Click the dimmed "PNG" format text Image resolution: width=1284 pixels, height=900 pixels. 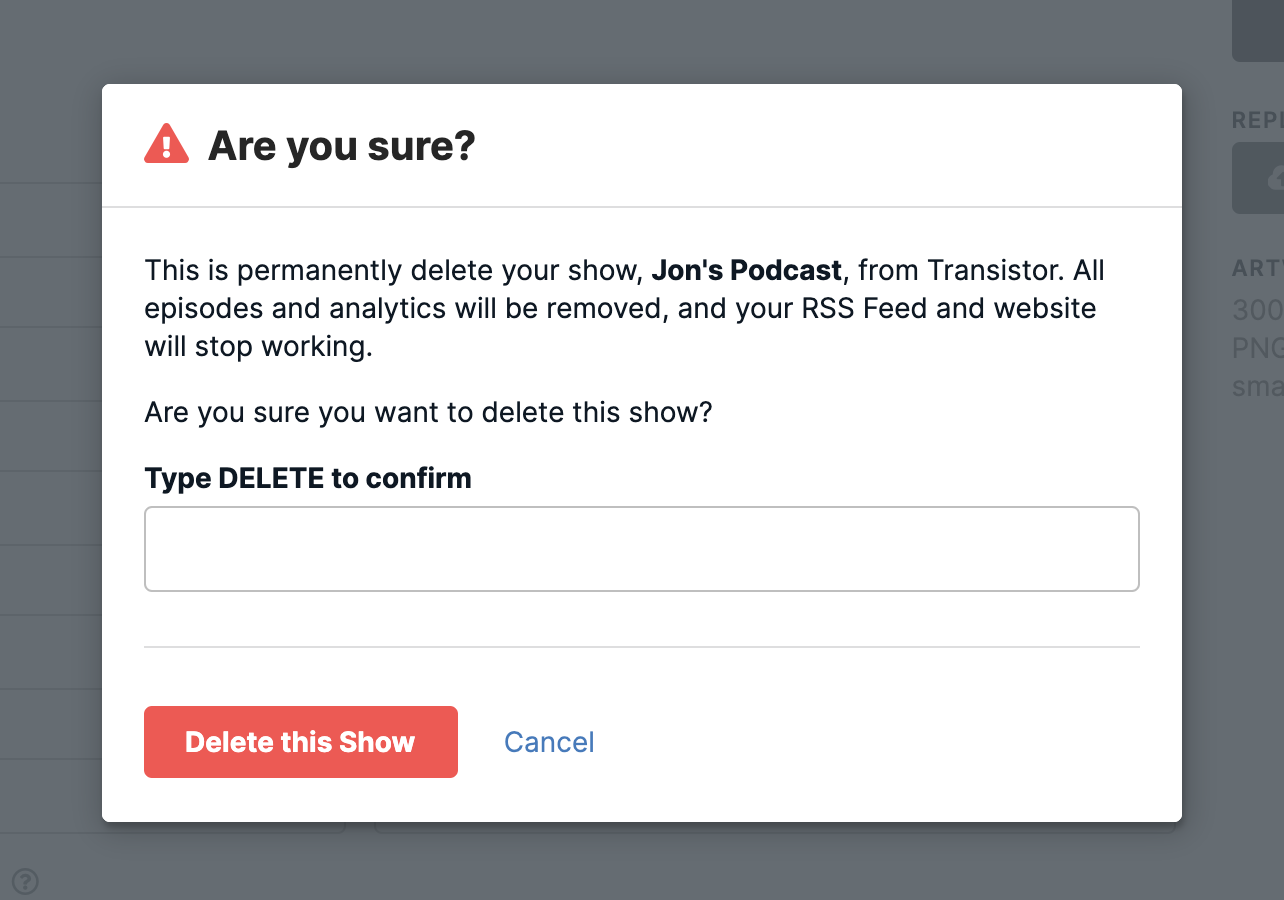pyautogui.click(x=1257, y=348)
